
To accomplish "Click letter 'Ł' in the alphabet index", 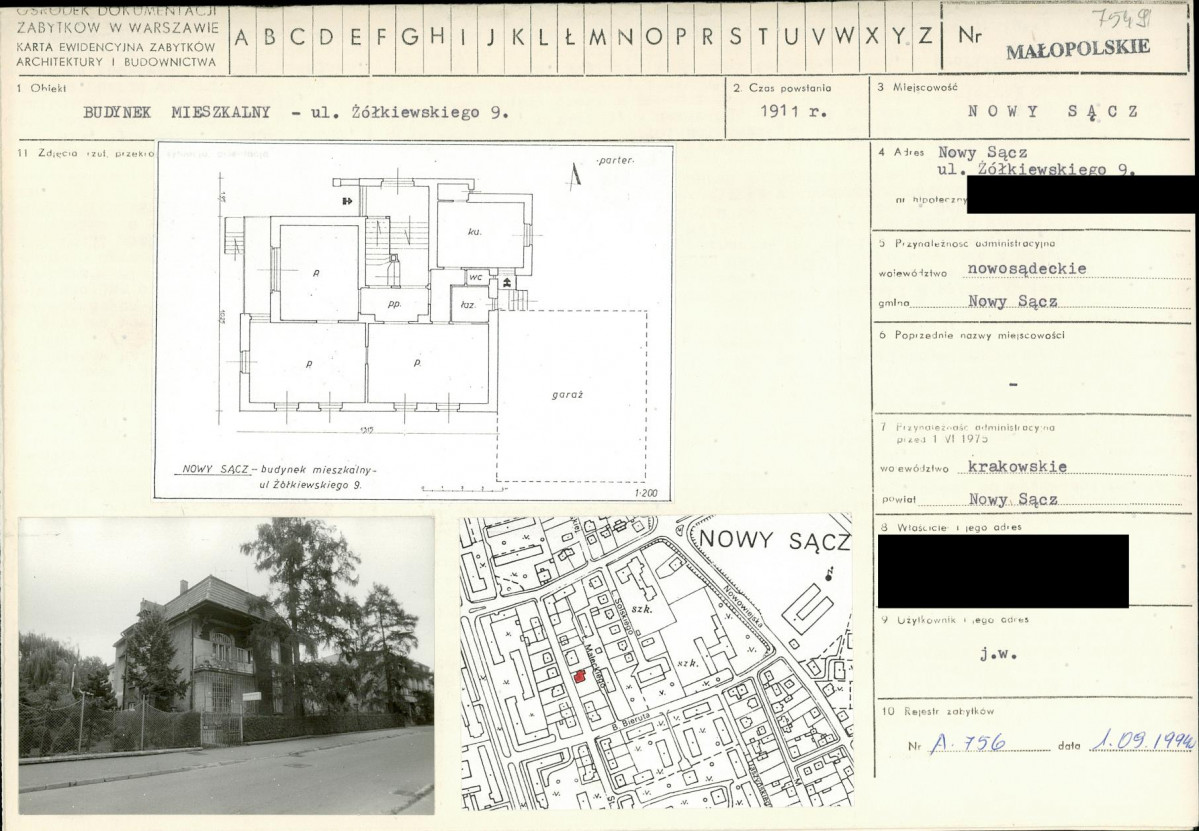I will (569, 37).
